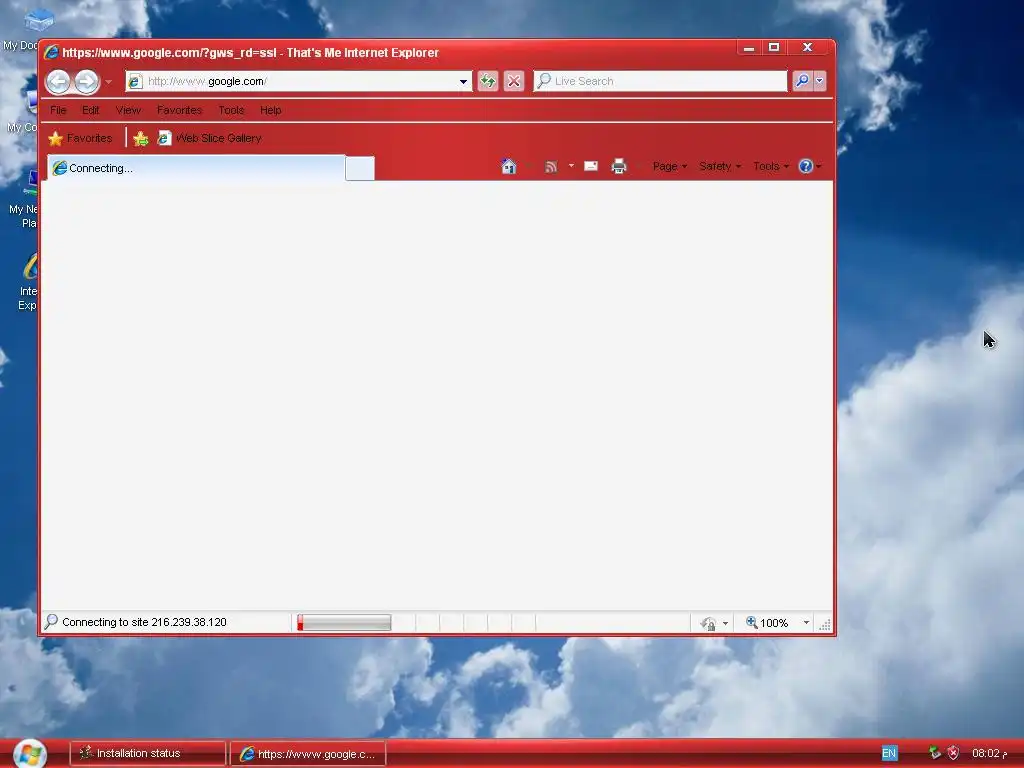1024x768 pixels.
Task: Select the Connecting... tab
Action: [x=196, y=168]
